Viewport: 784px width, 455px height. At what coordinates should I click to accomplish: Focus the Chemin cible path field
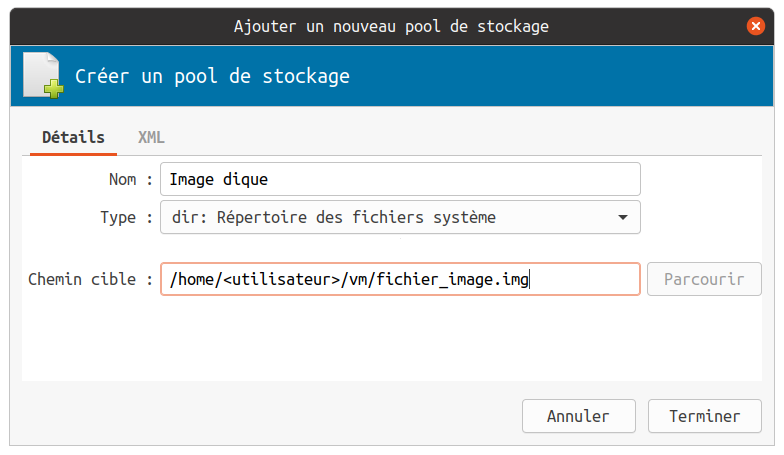[400, 279]
